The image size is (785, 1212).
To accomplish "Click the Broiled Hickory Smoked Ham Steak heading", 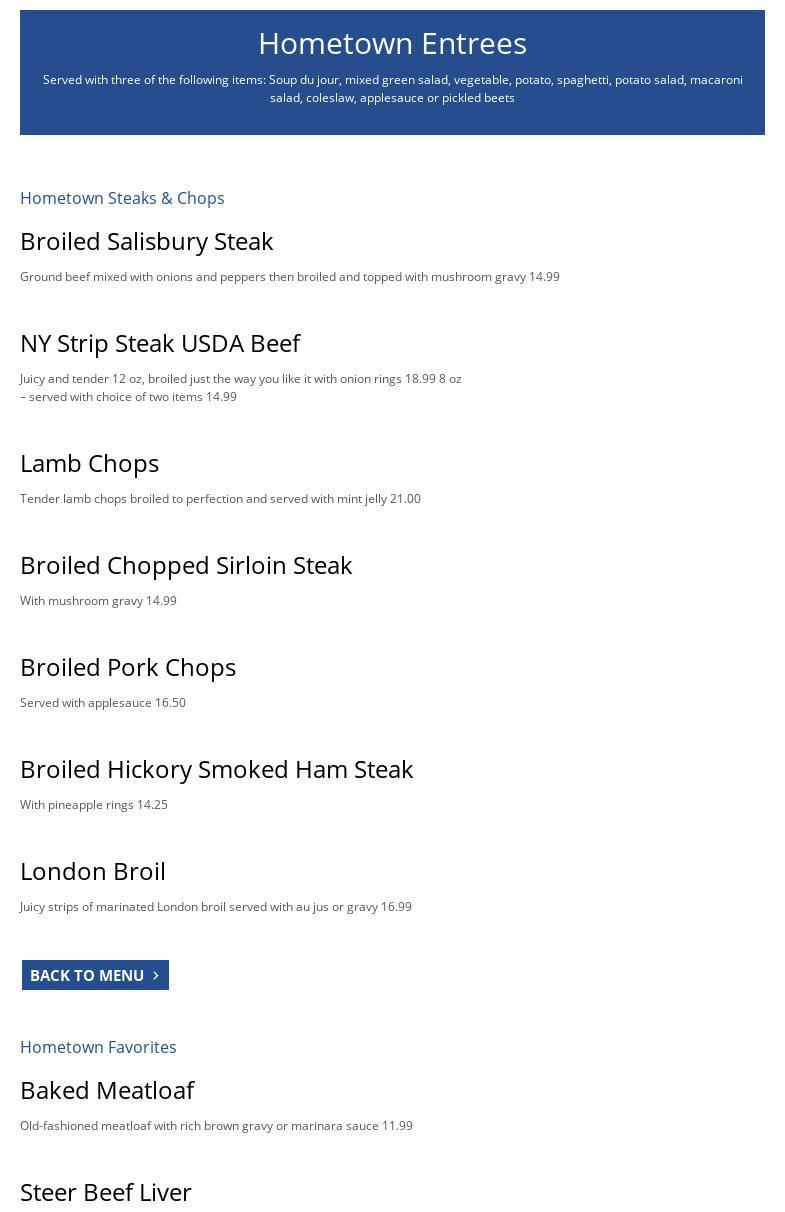I will [x=216, y=769].
